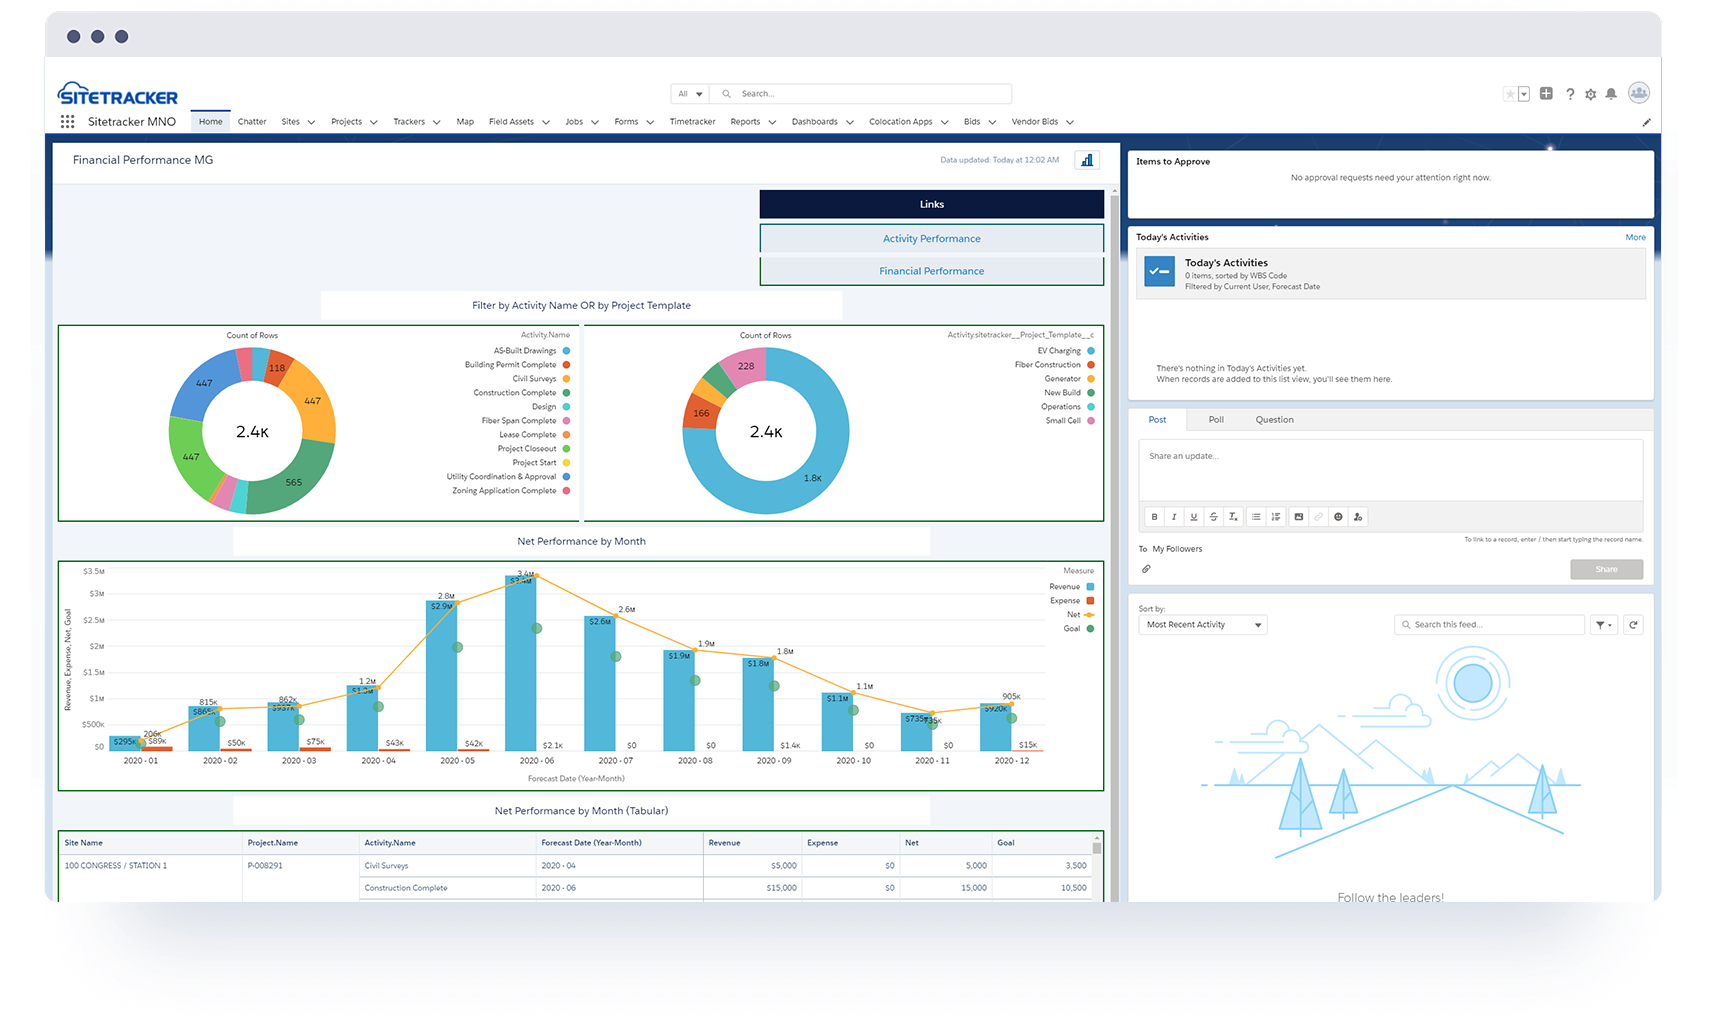
Task: Open the App Launcher grid icon
Action: [67, 122]
